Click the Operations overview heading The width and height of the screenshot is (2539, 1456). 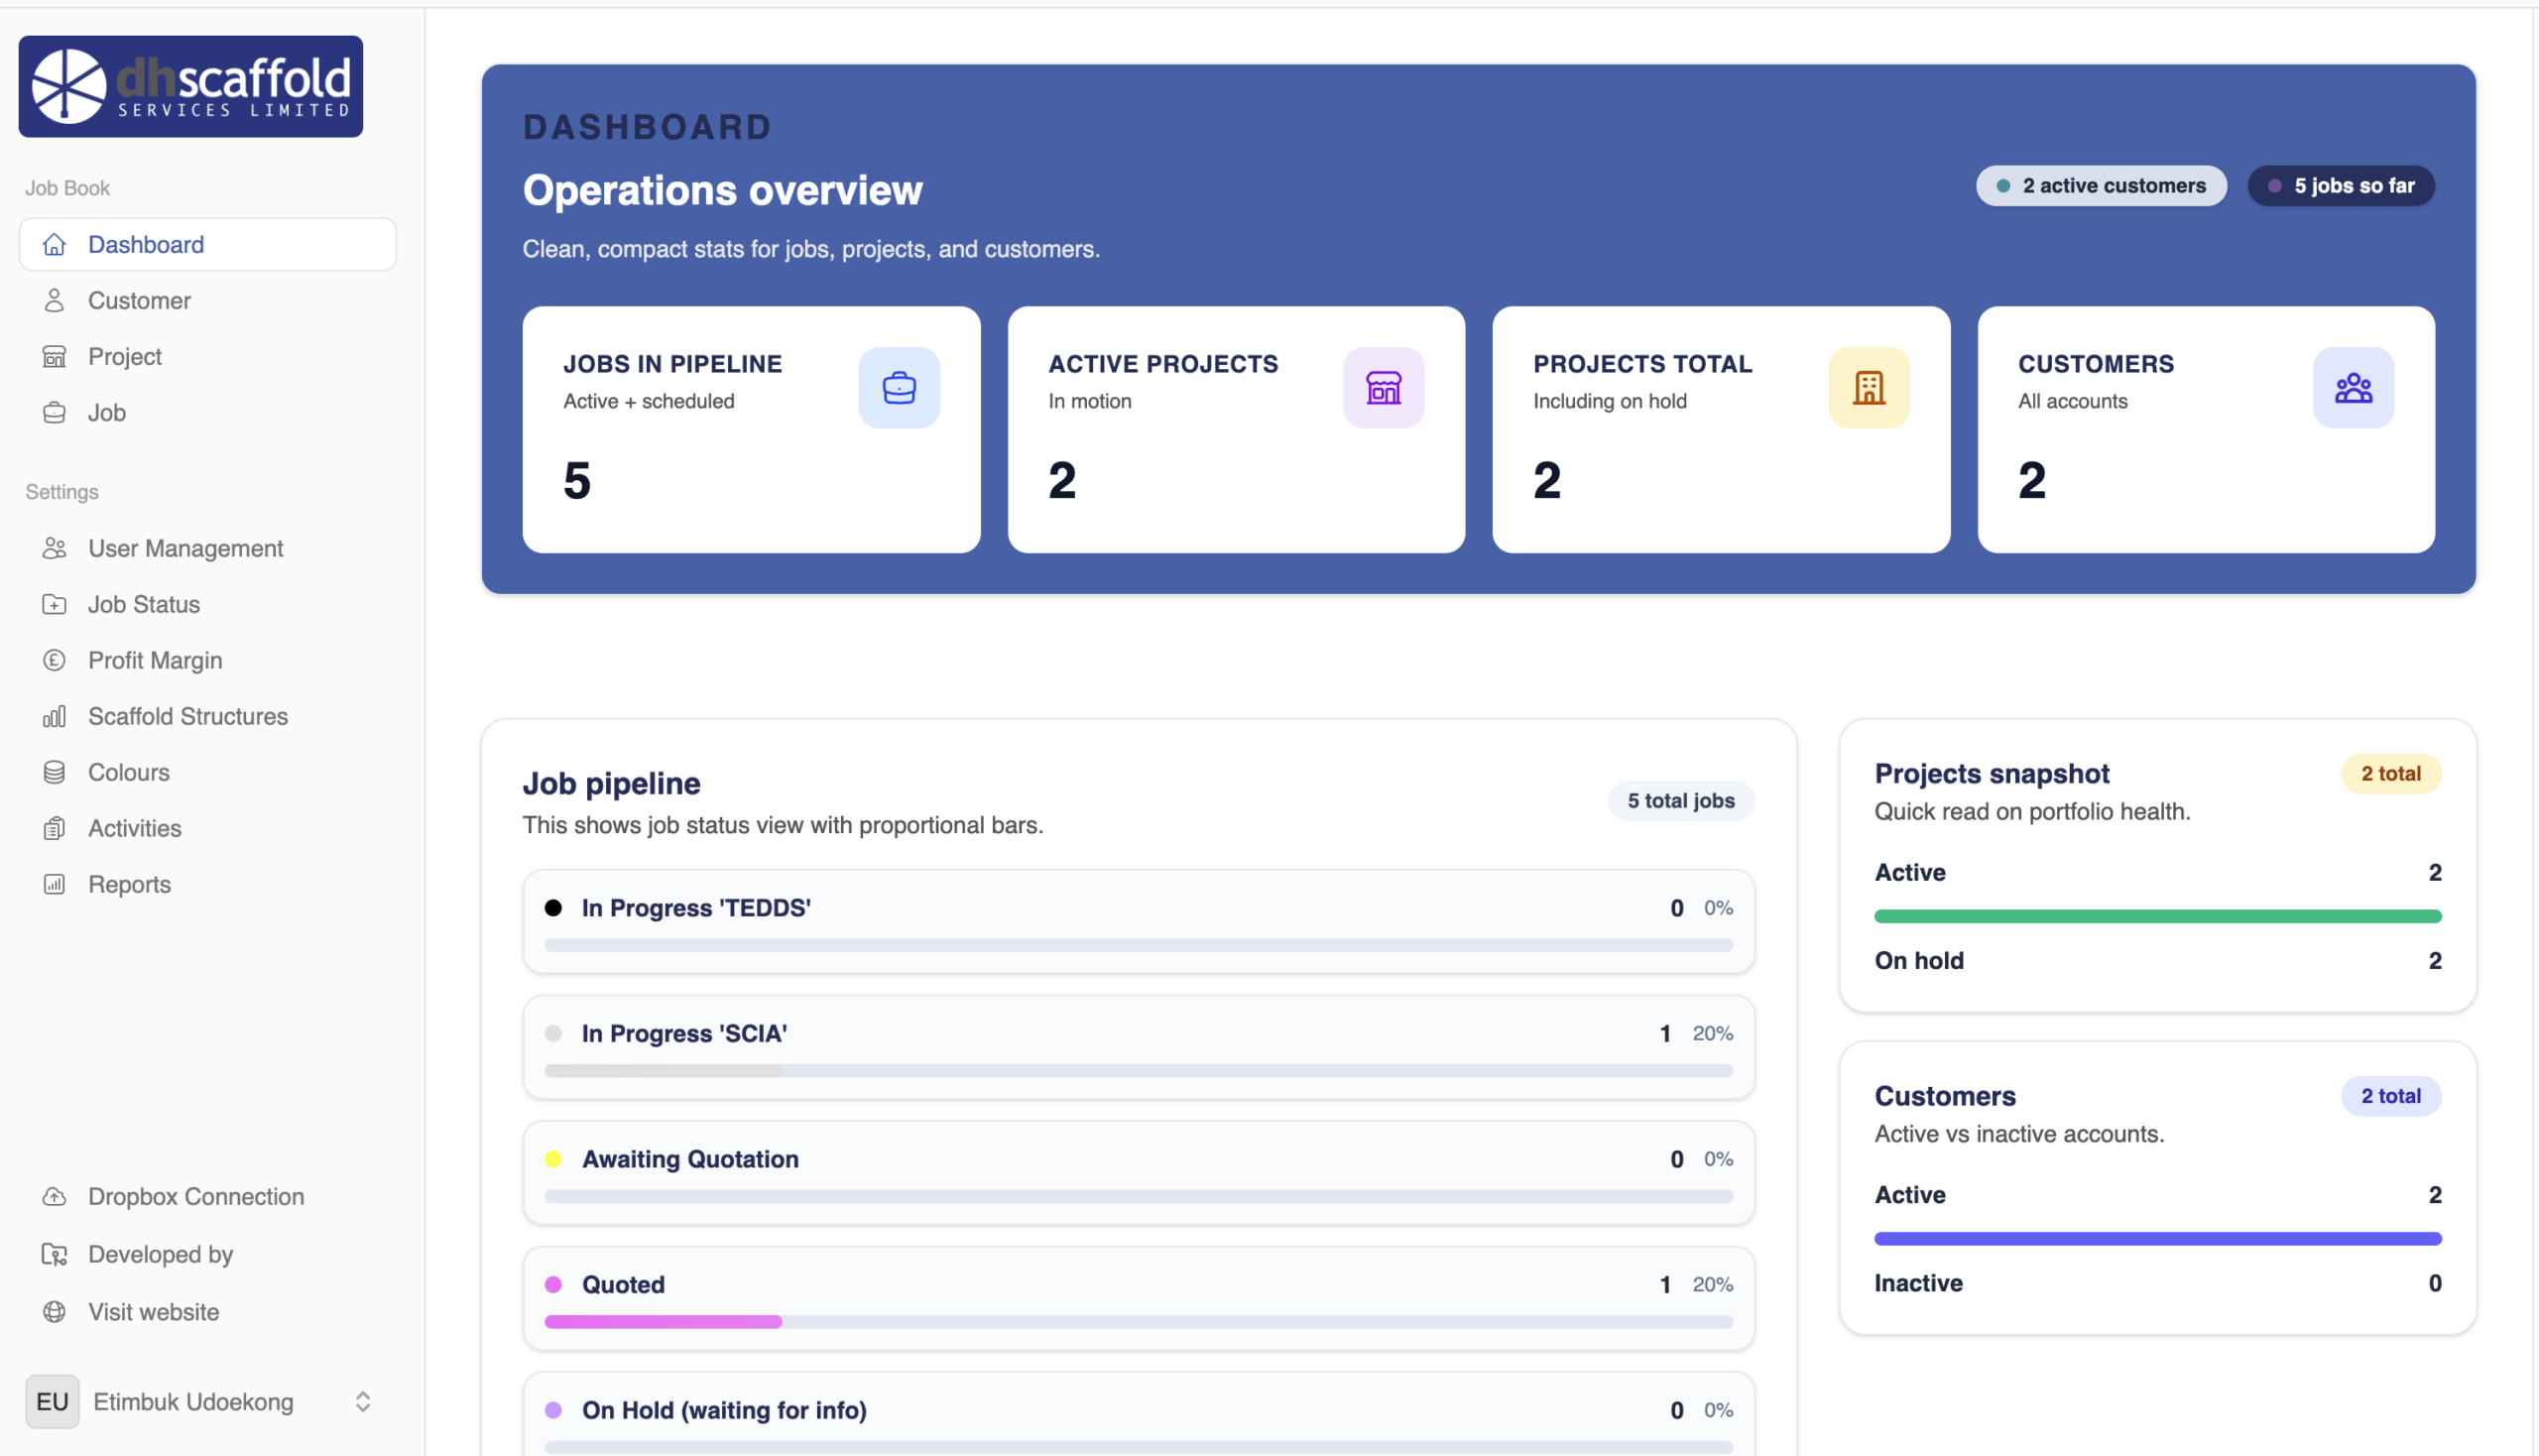[722, 190]
